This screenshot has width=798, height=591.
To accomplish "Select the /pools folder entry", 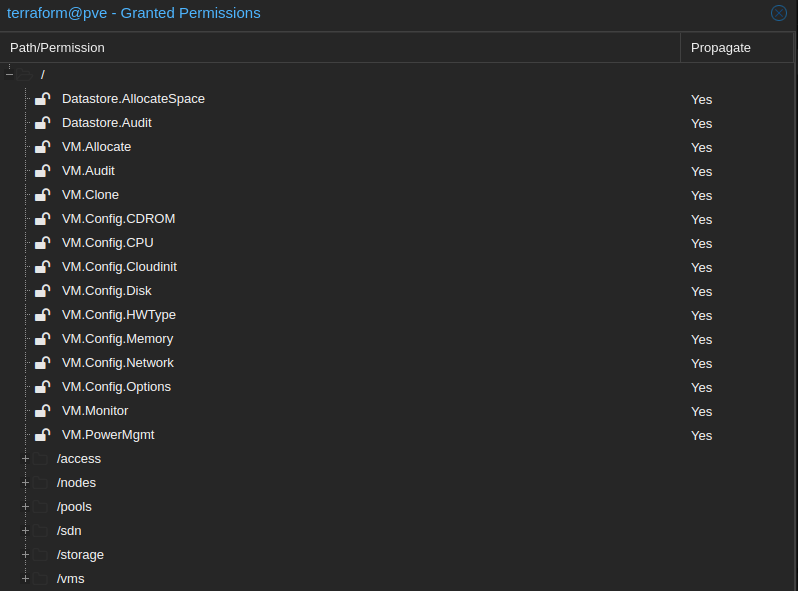I will point(74,507).
